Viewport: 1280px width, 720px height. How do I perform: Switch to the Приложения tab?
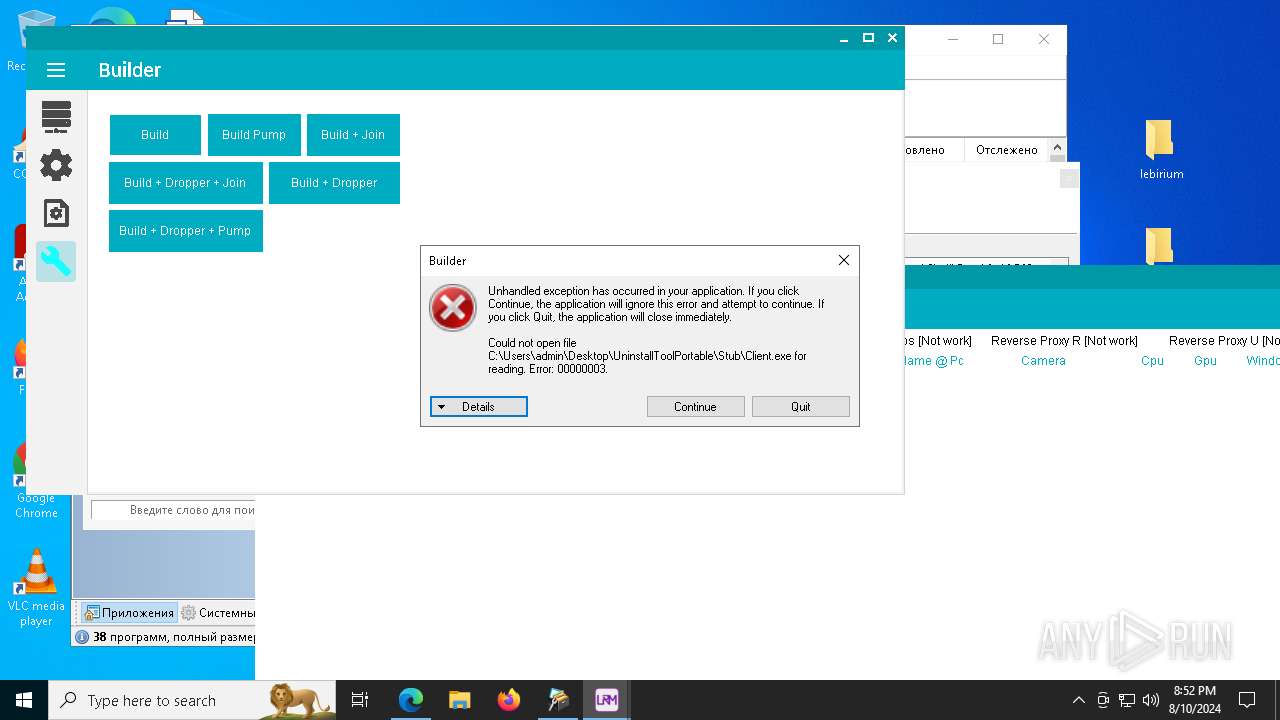pos(129,613)
